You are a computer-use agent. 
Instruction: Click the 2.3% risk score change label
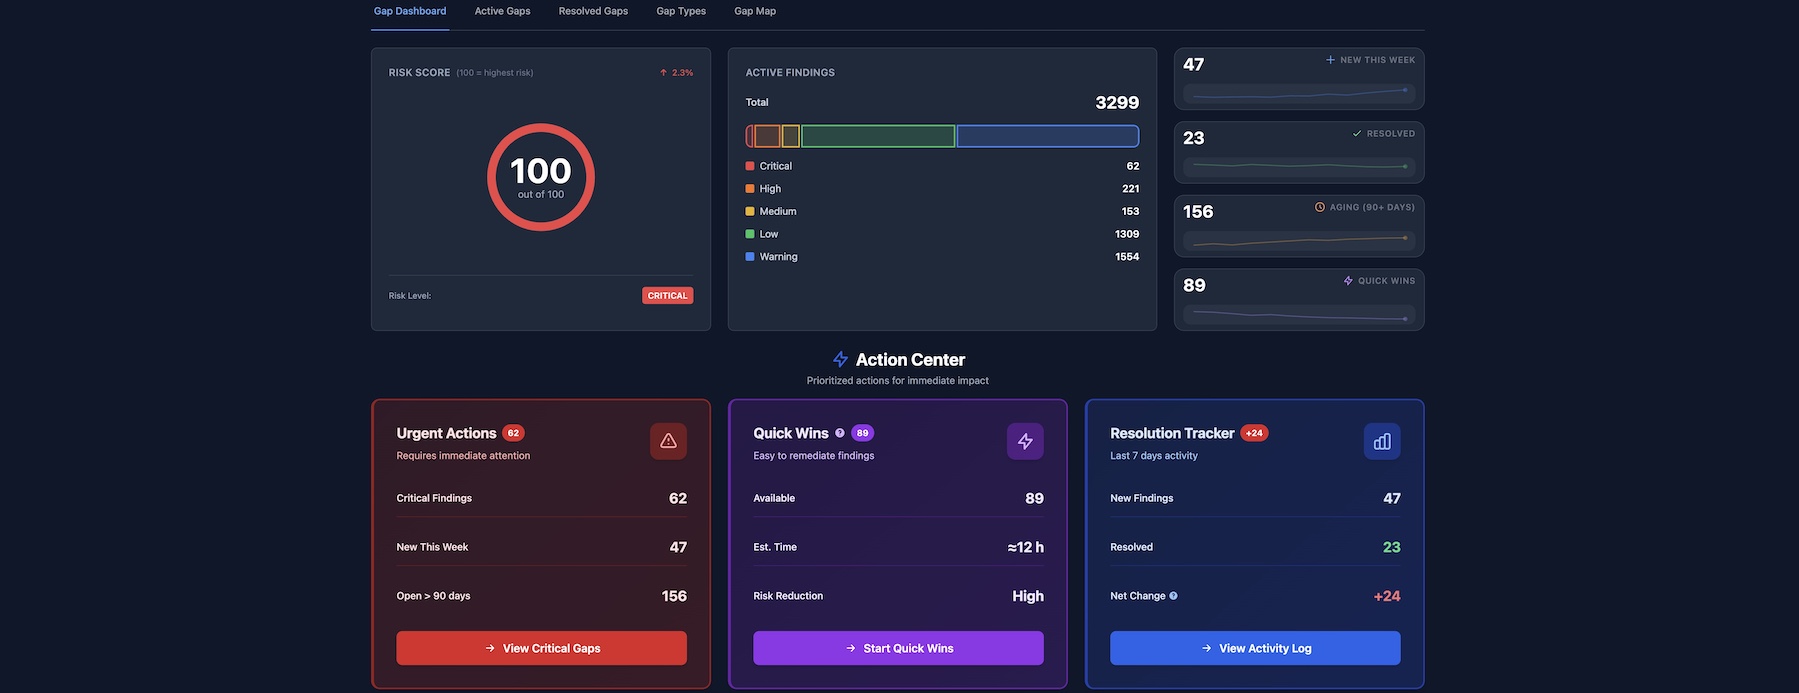[x=682, y=73]
